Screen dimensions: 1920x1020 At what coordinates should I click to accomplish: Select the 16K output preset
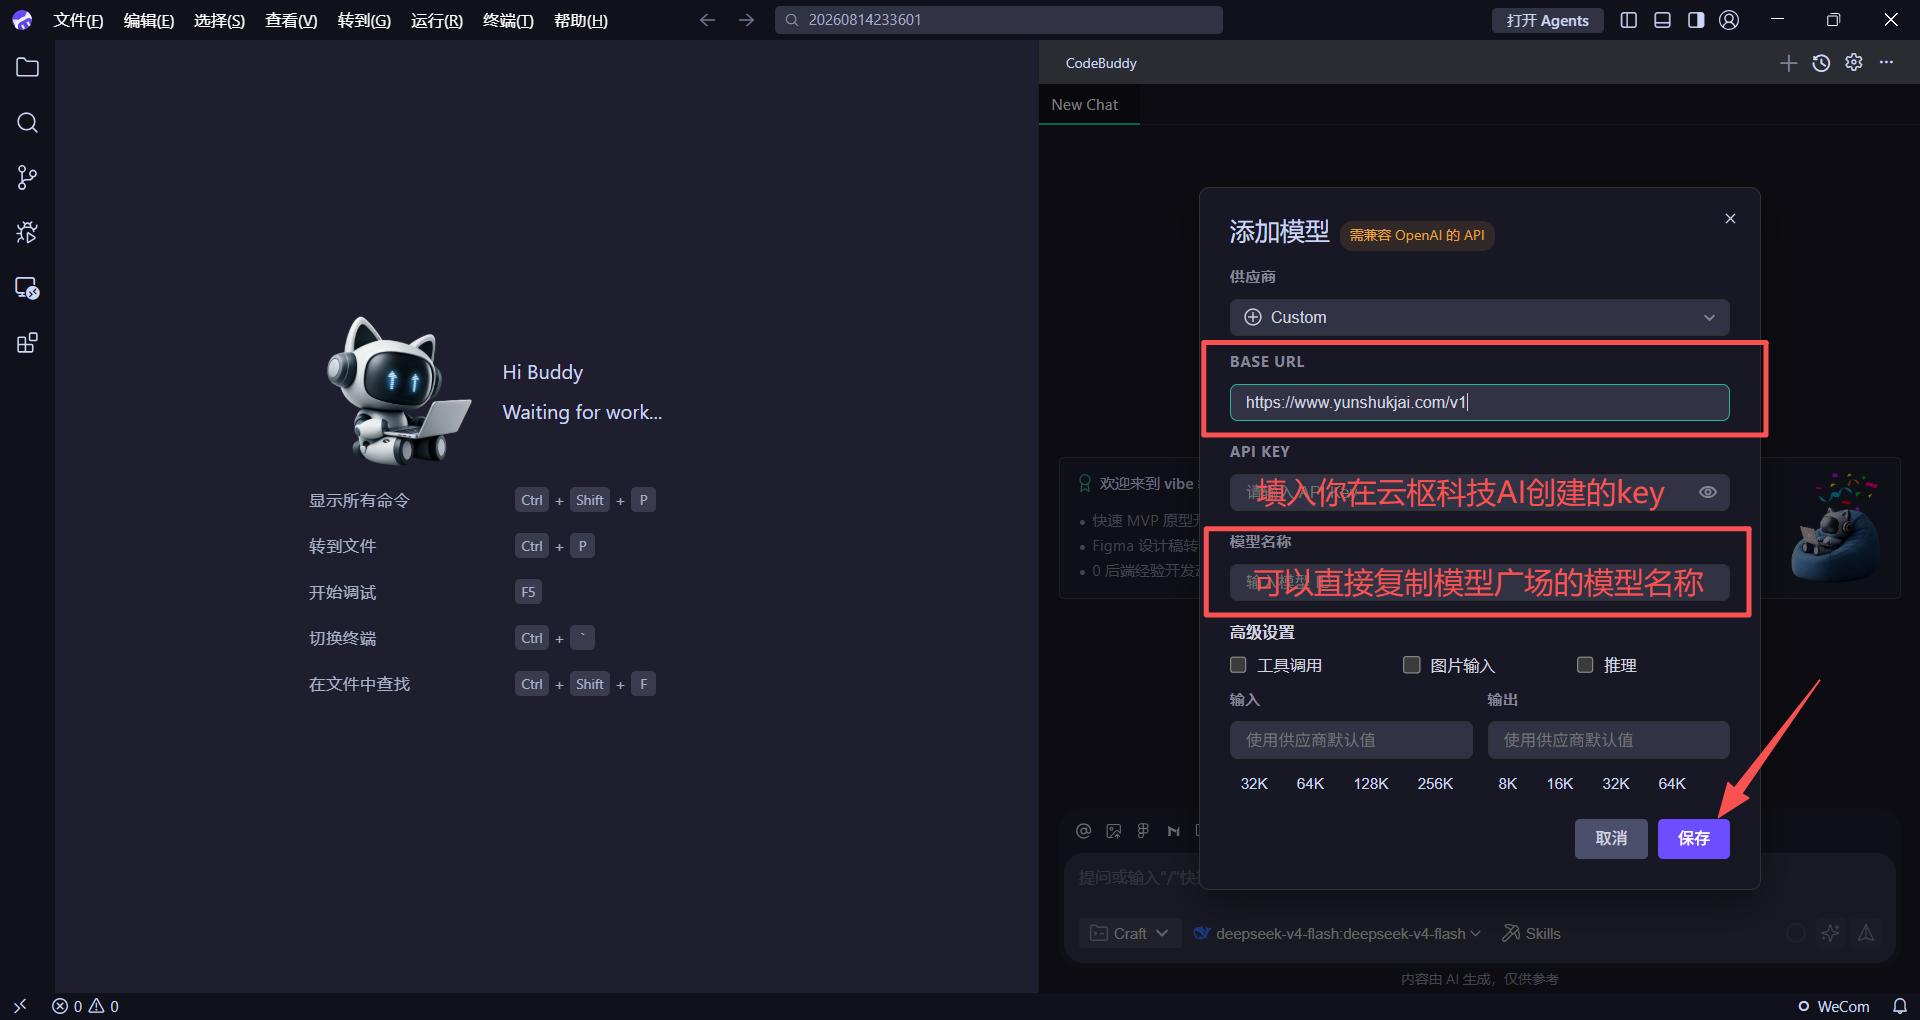tap(1560, 784)
